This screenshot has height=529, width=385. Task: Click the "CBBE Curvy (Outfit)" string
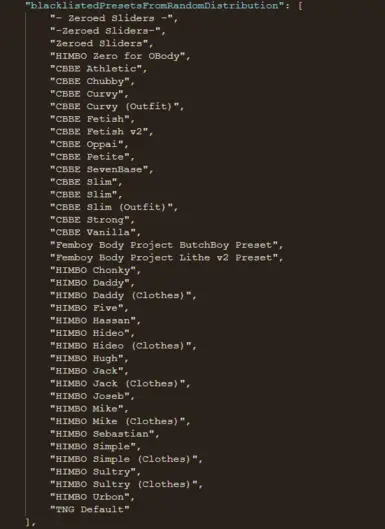117,107
